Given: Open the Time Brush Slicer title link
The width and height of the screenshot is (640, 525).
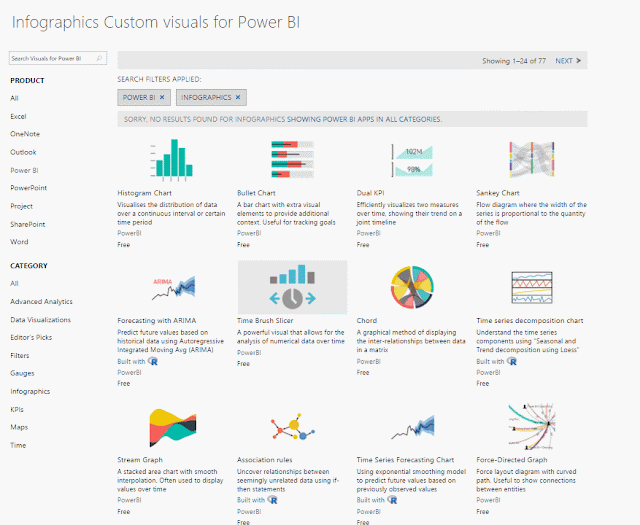Looking at the screenshot, I should point(265,320).
